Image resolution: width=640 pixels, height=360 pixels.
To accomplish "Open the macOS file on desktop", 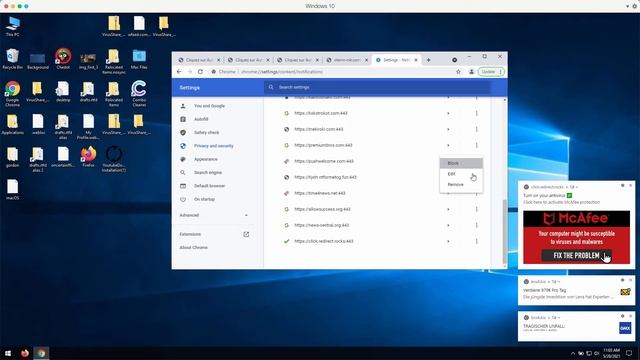I will pyautogui.click(x=12, y=190).
